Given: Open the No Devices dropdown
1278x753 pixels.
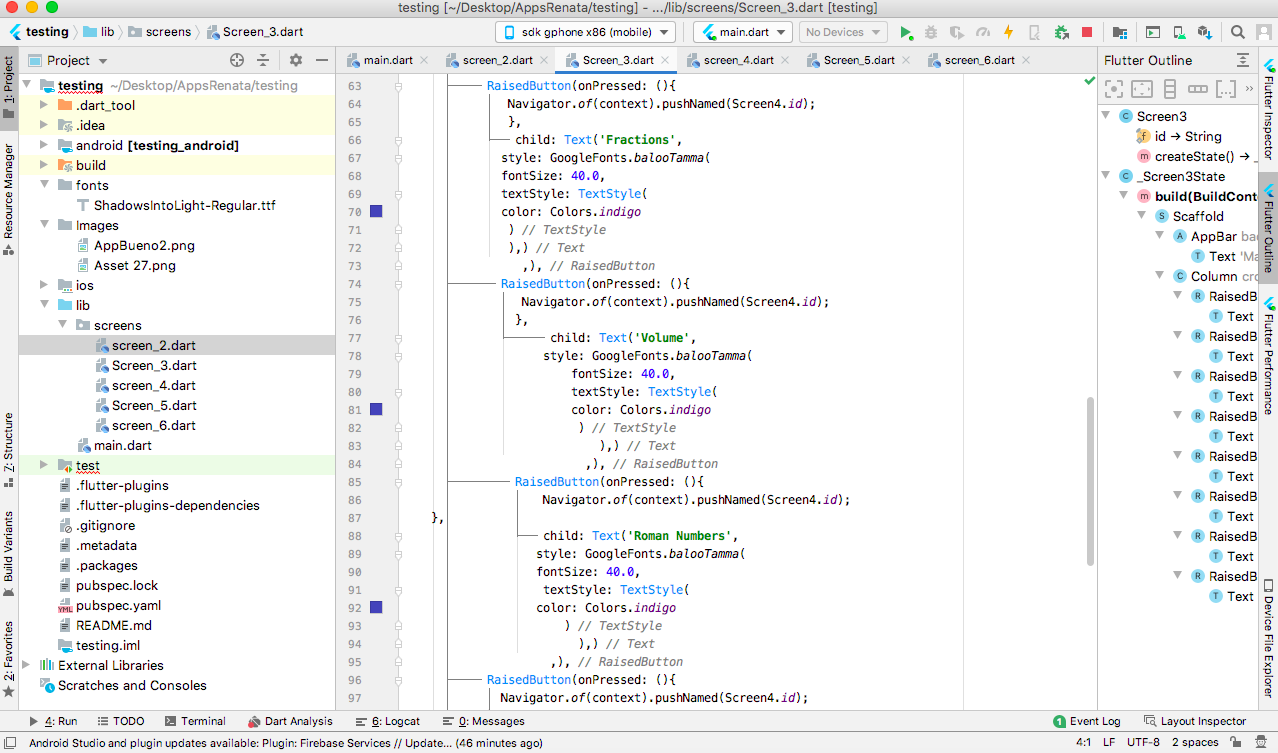Looking at the screenshot, I should coord(842,32).
